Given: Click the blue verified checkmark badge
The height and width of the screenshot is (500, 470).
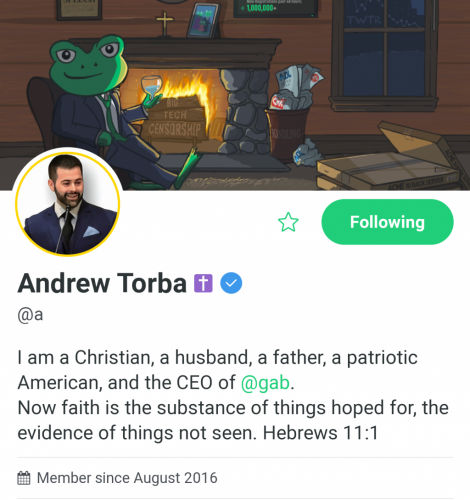Looking at the screenshot, I should point(231,283).
